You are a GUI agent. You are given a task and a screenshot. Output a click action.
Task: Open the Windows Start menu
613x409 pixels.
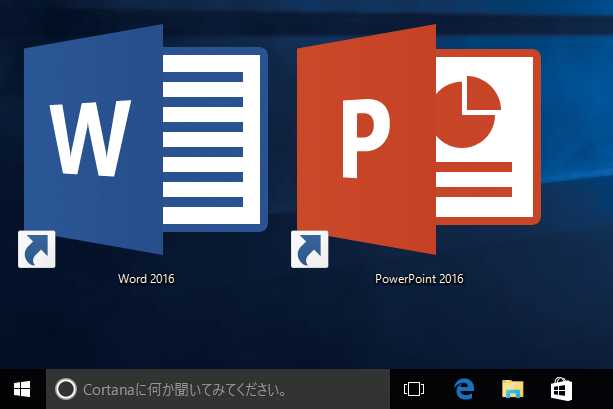tap(22, 389)
